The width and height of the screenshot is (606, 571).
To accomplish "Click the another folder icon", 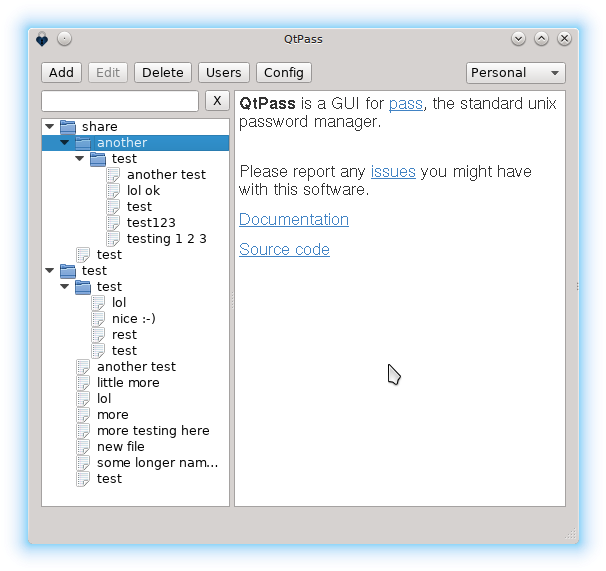I will [x=83, y=143].
